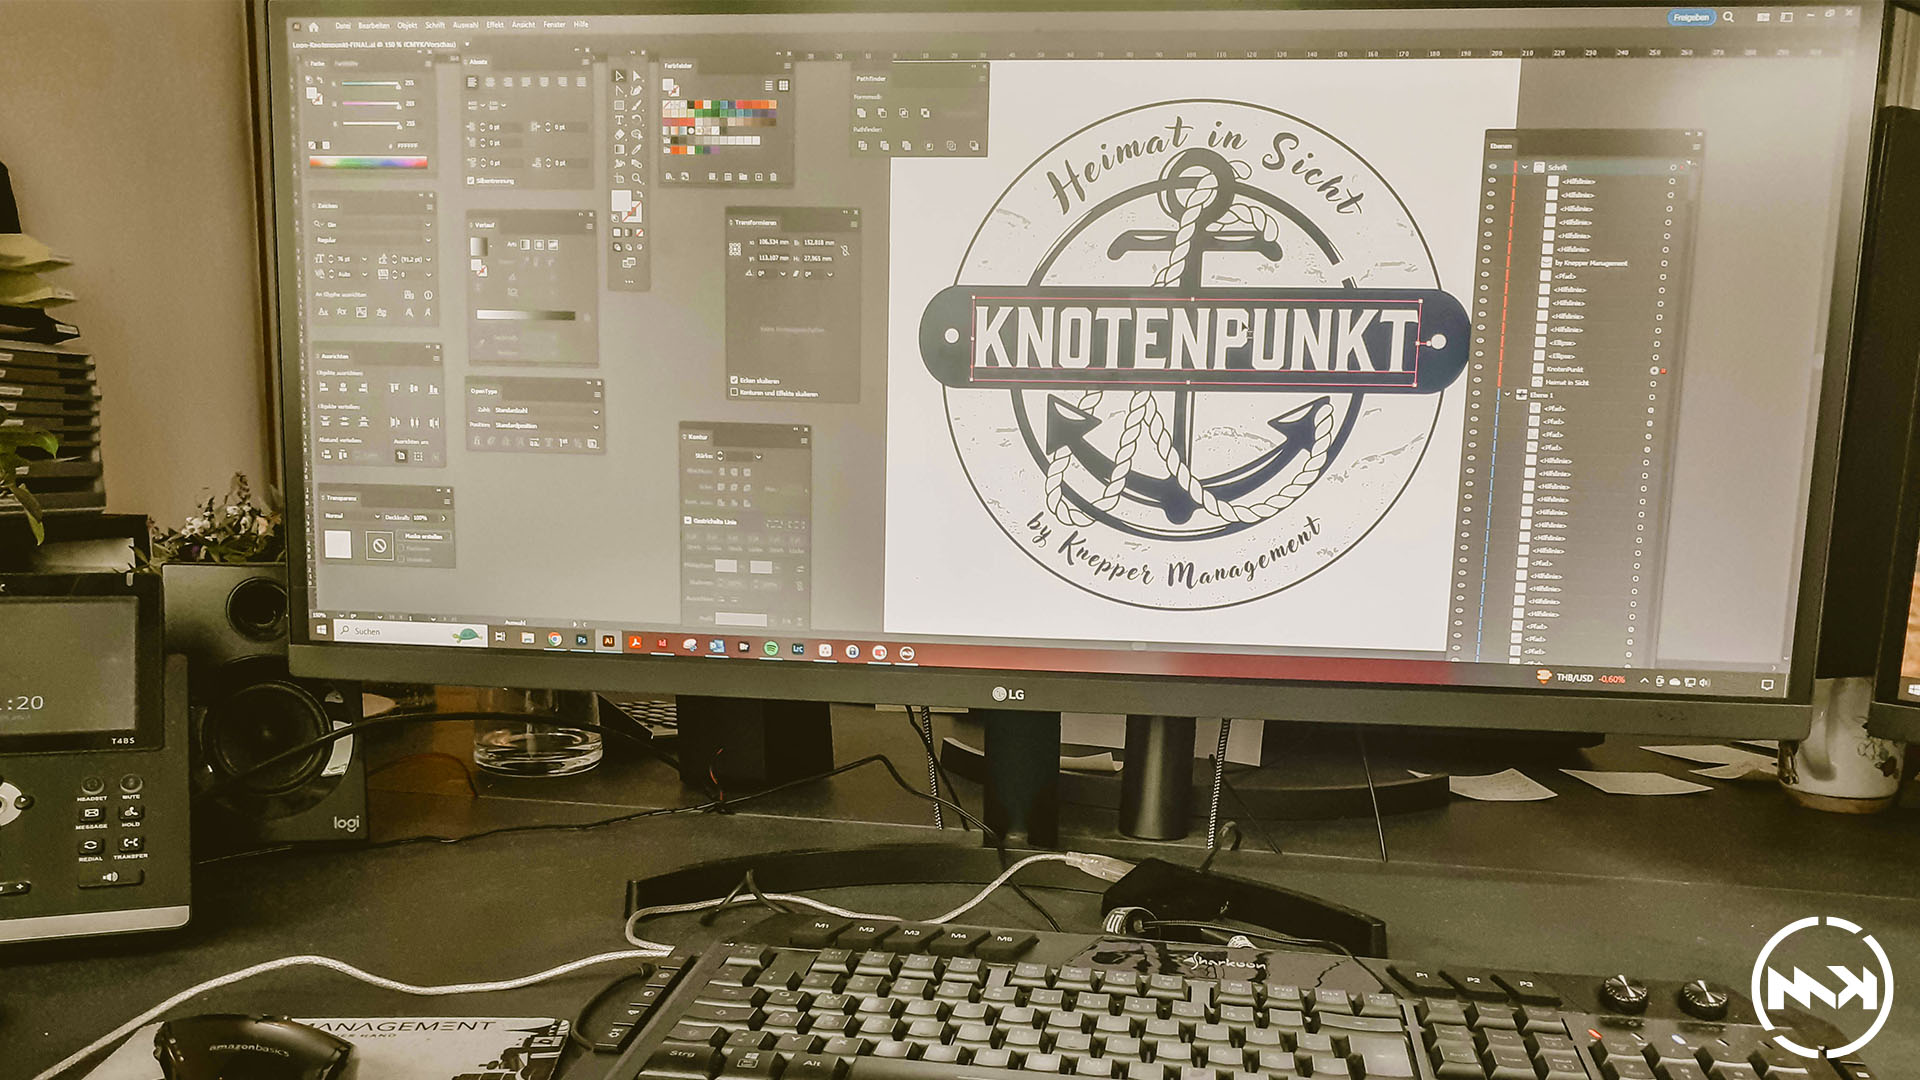Select the Ebenen panel tab
This screenshot has height=1080, width=1920.
point(1501,146)
